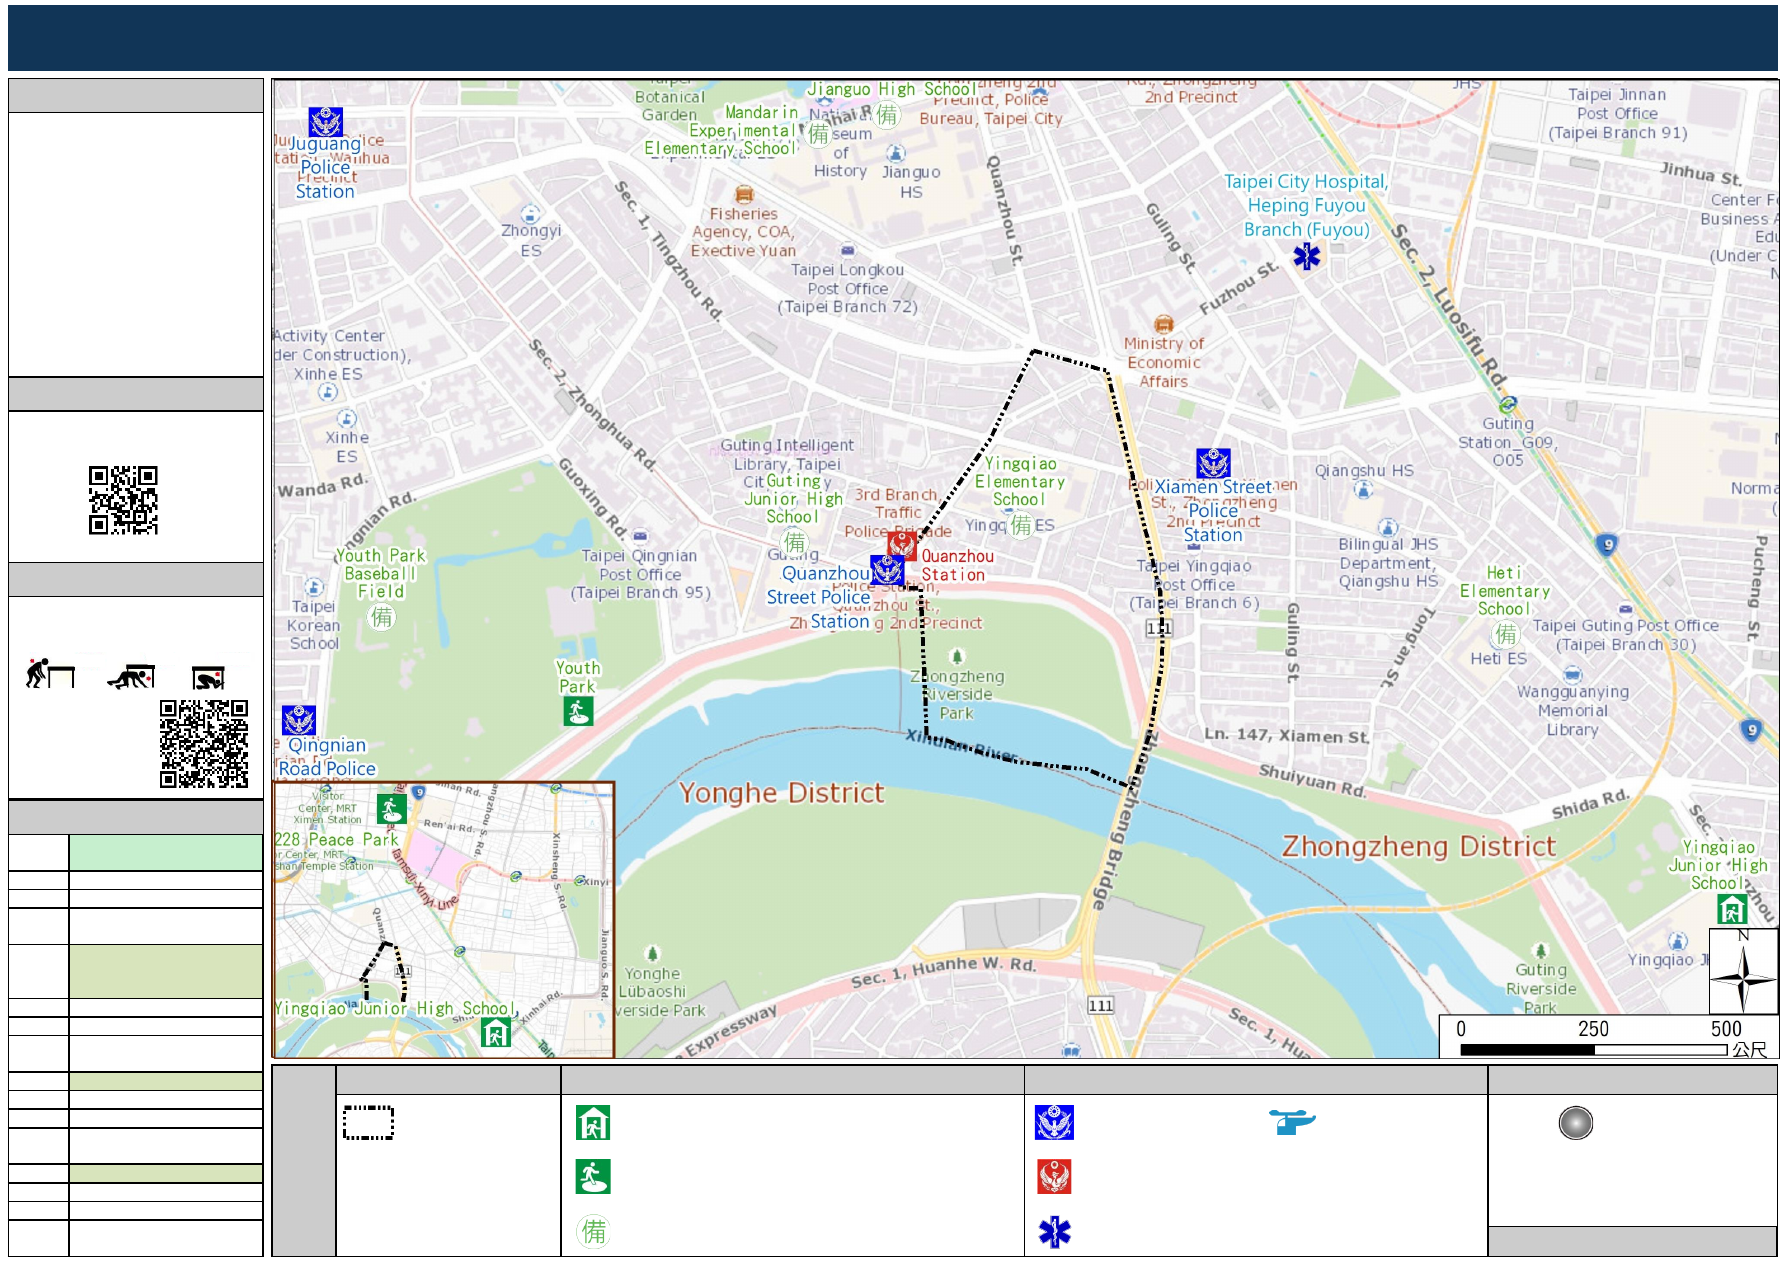Viewport: 1786px width, 1263px height.
Task: Click the Taipei Longkou Post Office icon
Action: coord(848,250)
